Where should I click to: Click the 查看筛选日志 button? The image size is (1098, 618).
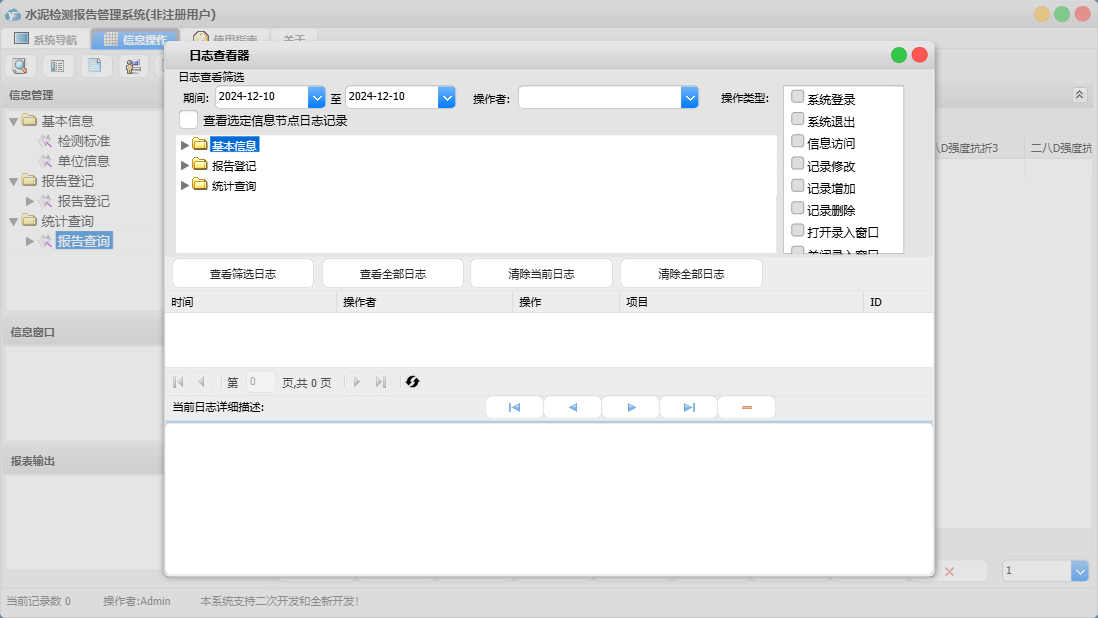tap(243, 274)
